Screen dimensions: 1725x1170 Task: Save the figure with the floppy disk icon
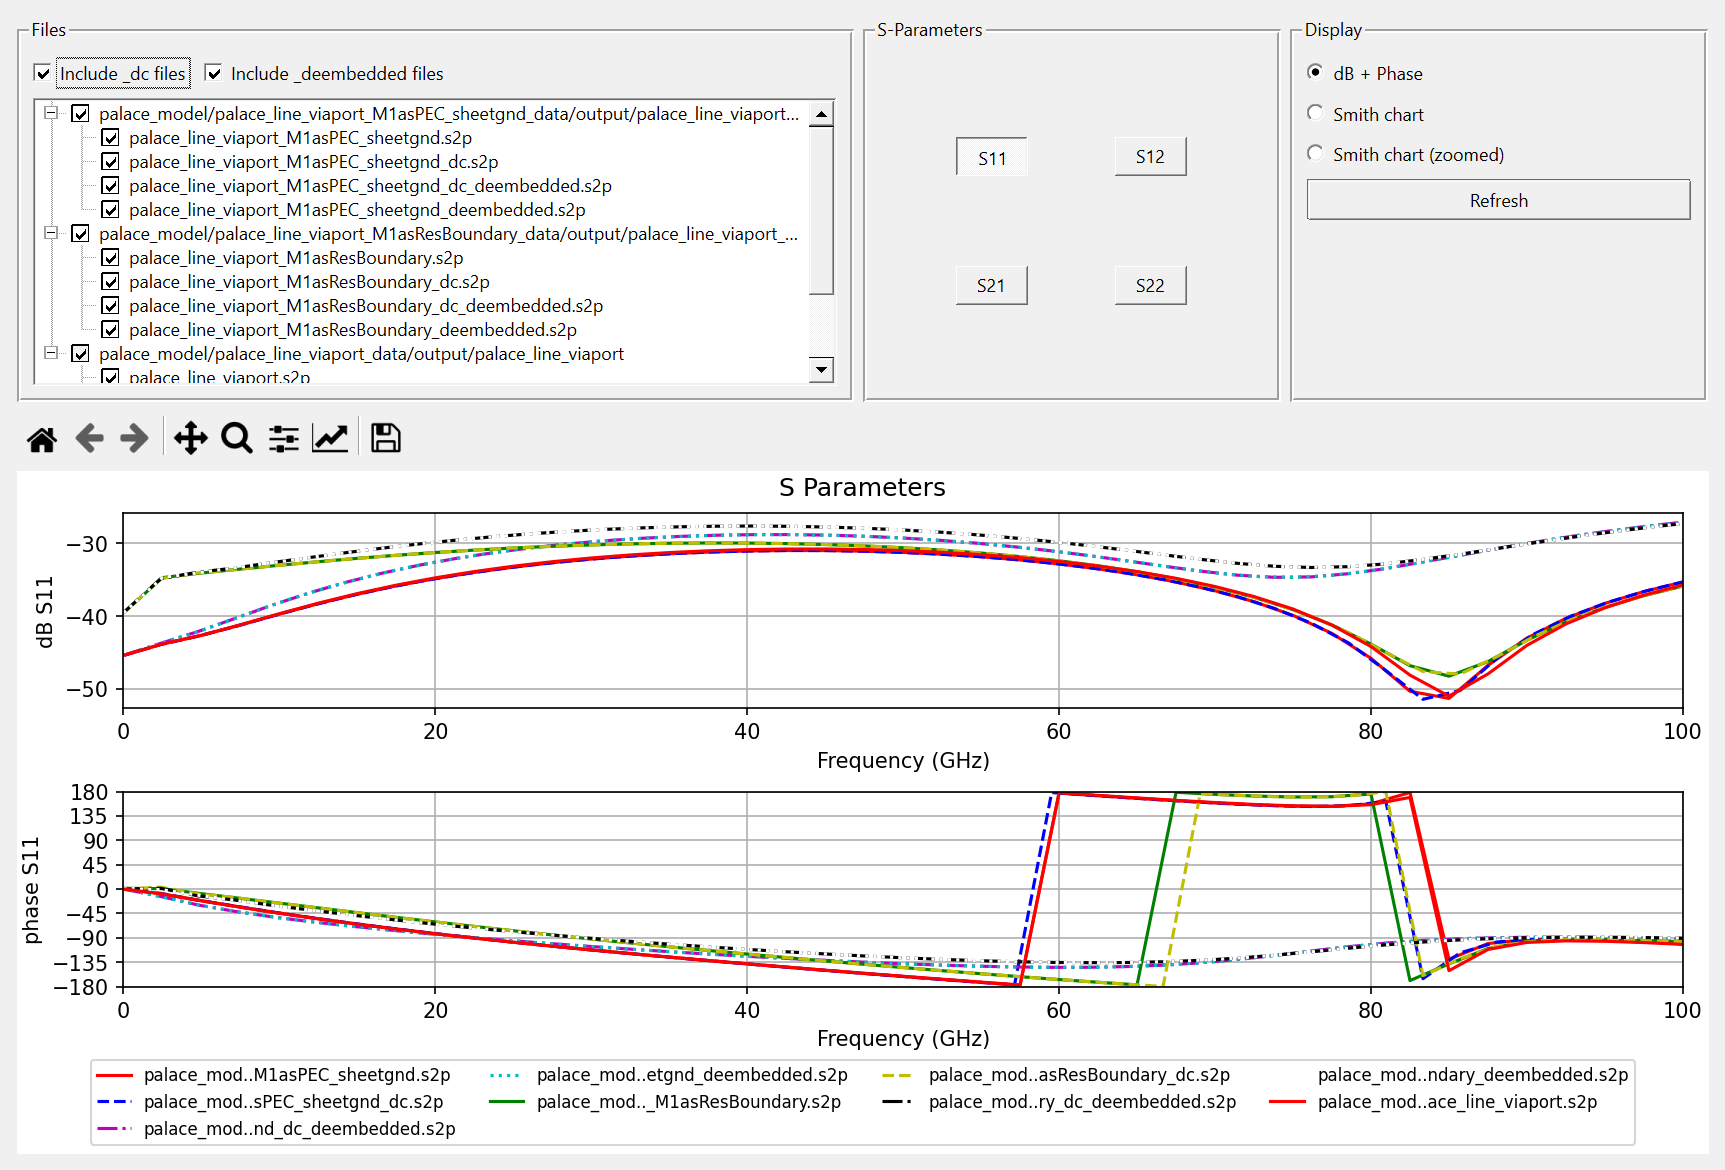click(386, 438)
